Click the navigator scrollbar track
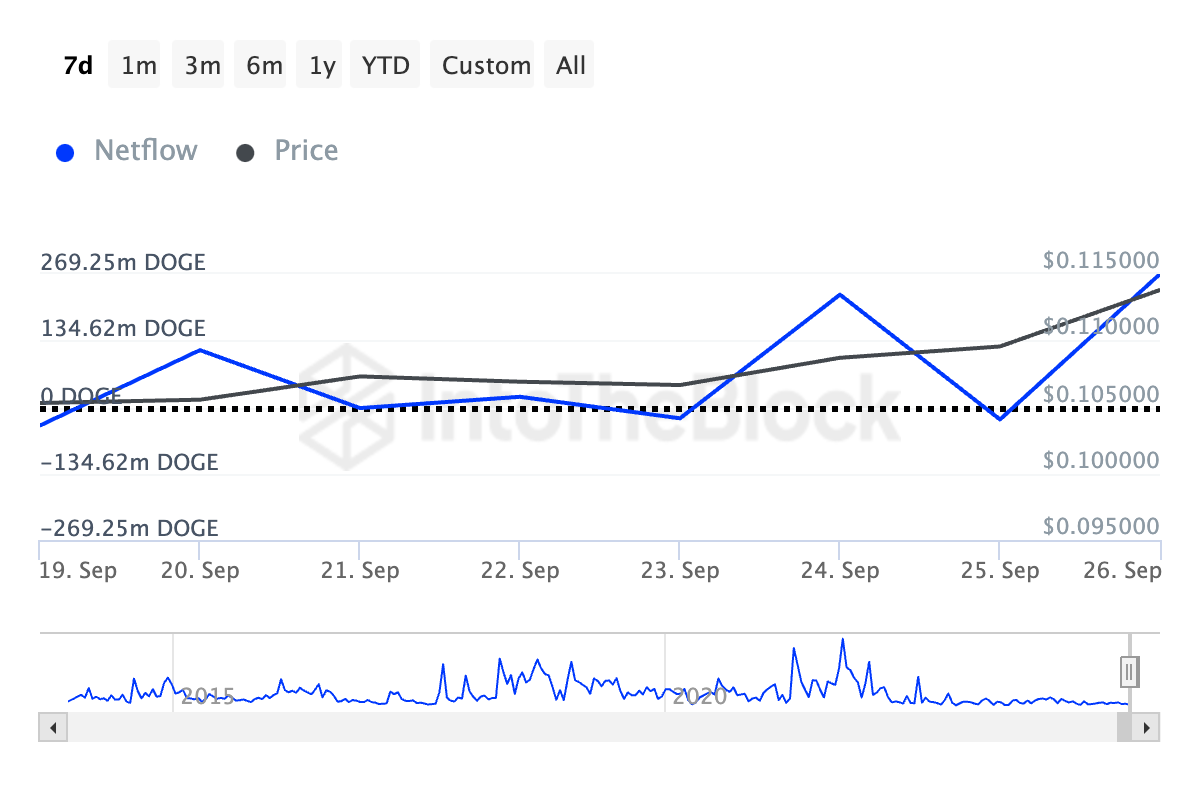Viewport: 1200px width, 800px height. (580, 727)
